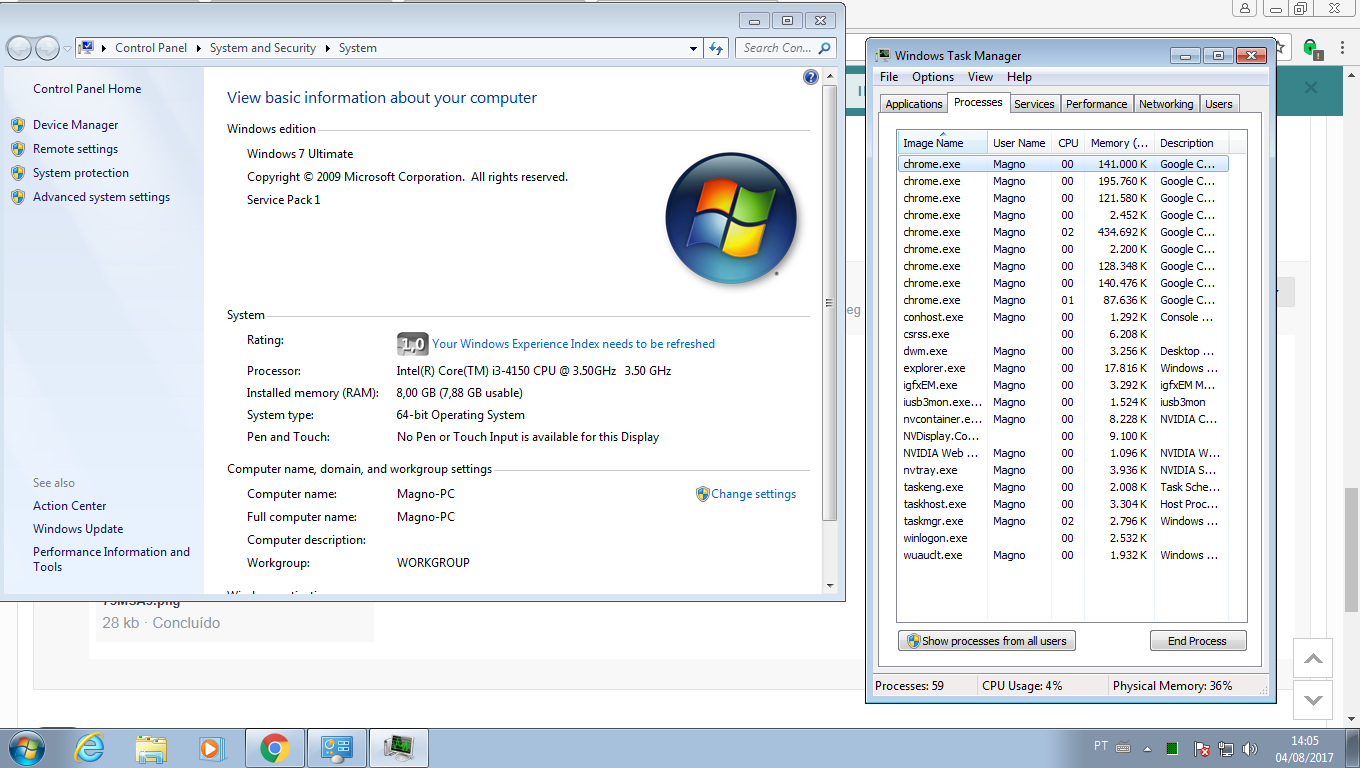
Task: Click the keyboard icon in the language bar
Action: pos(1122,747)
